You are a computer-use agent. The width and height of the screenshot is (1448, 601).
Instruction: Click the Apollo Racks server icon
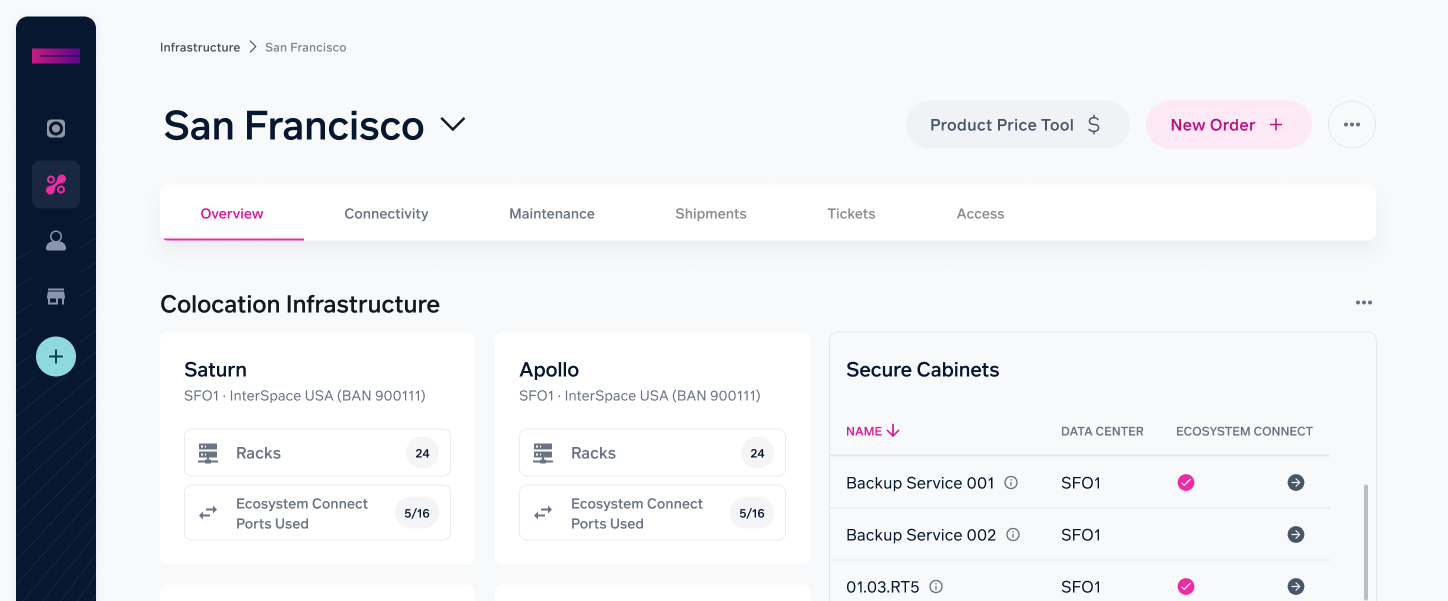point(543,453)
